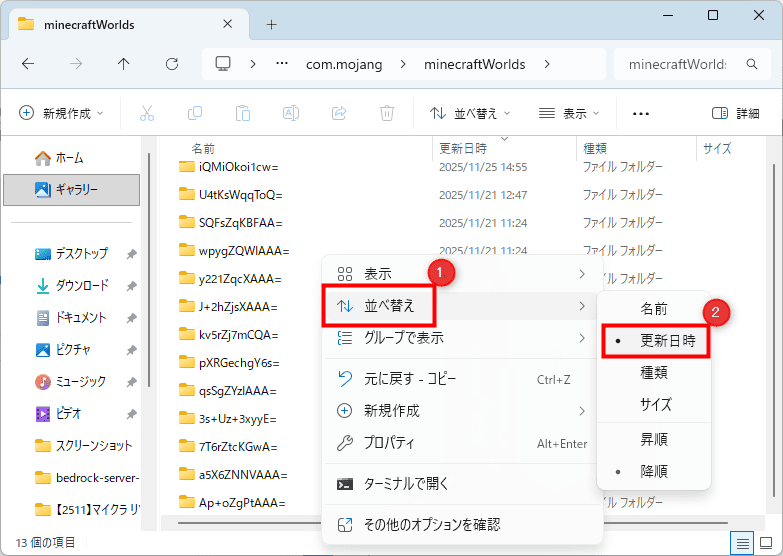This screenshot has width=783, height=556.
Task: Close the minecraftWorlds tab
Action: (228, 24)
